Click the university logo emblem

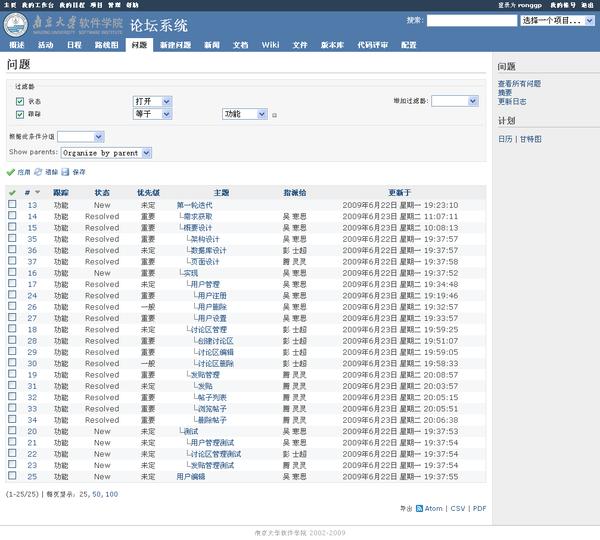(16, 25)
